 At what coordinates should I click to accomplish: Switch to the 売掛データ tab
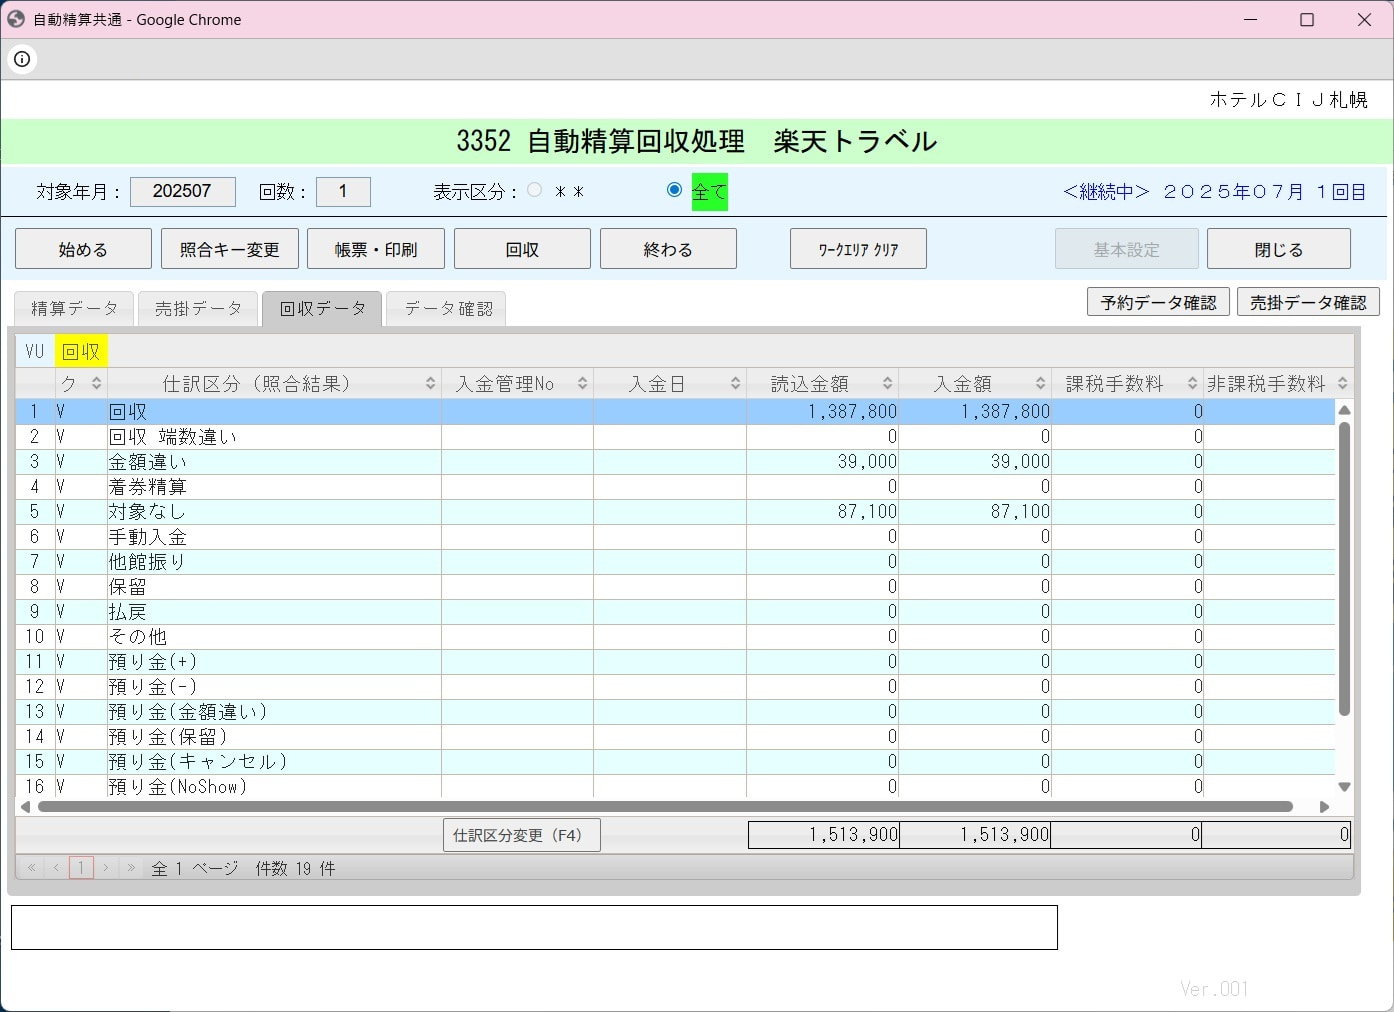coord(198,308)
